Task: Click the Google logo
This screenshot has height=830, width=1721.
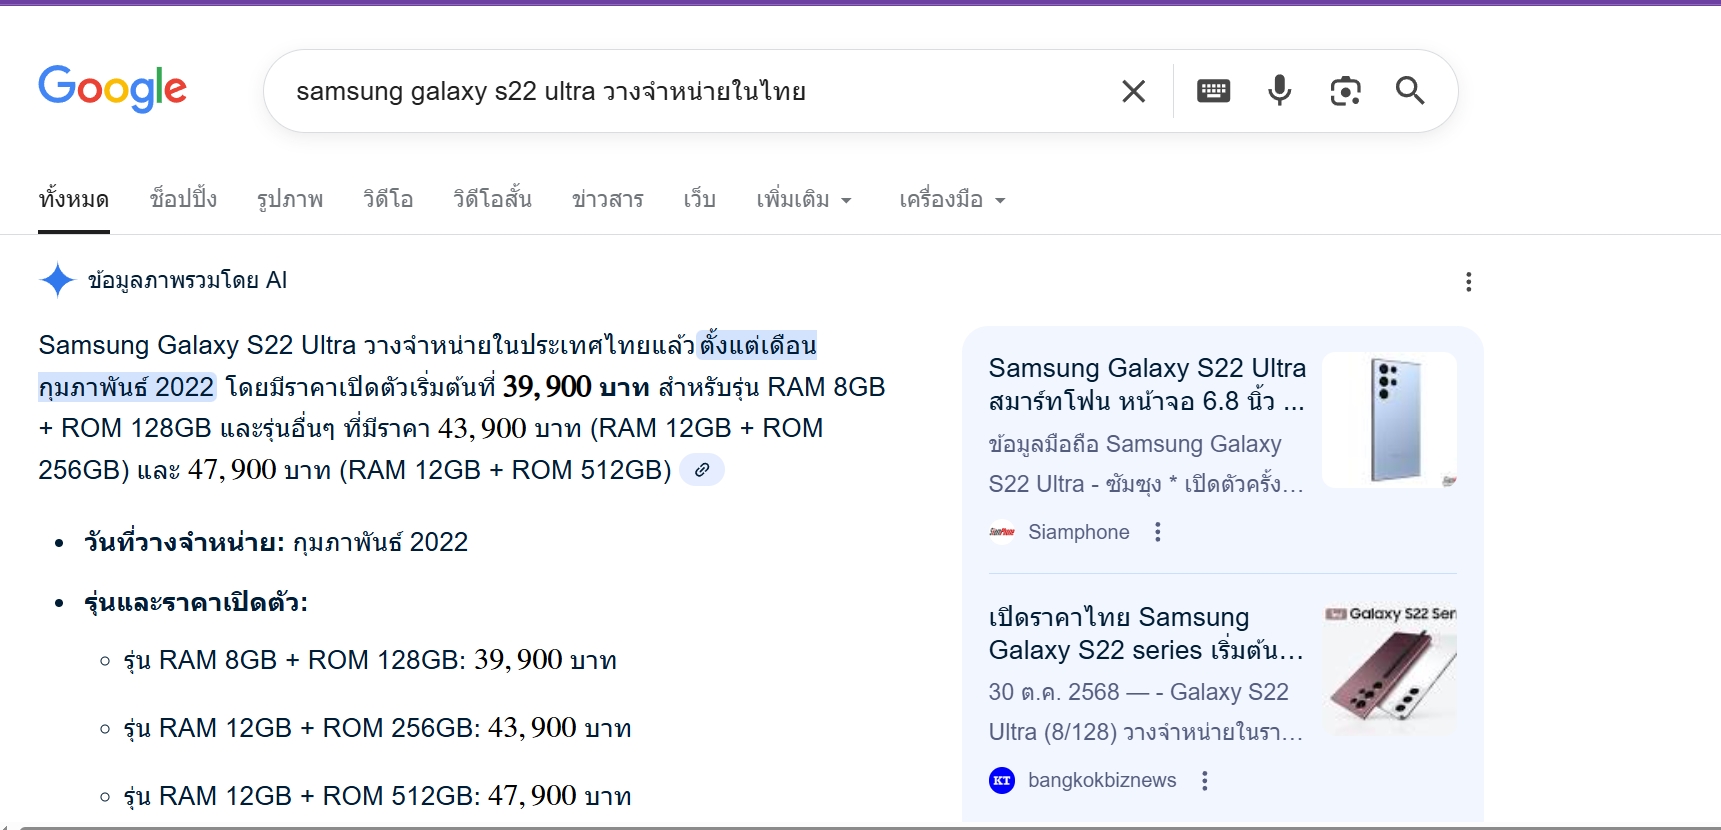Action: (112, 89)
